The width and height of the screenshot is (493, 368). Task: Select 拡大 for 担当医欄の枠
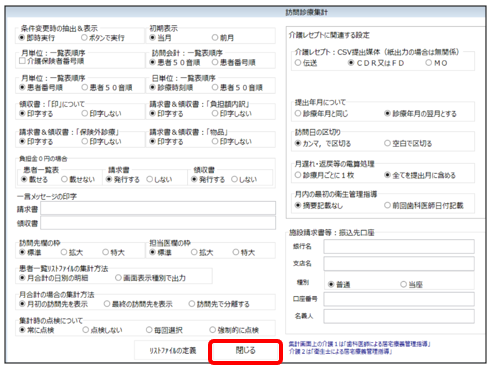(194, 252)
